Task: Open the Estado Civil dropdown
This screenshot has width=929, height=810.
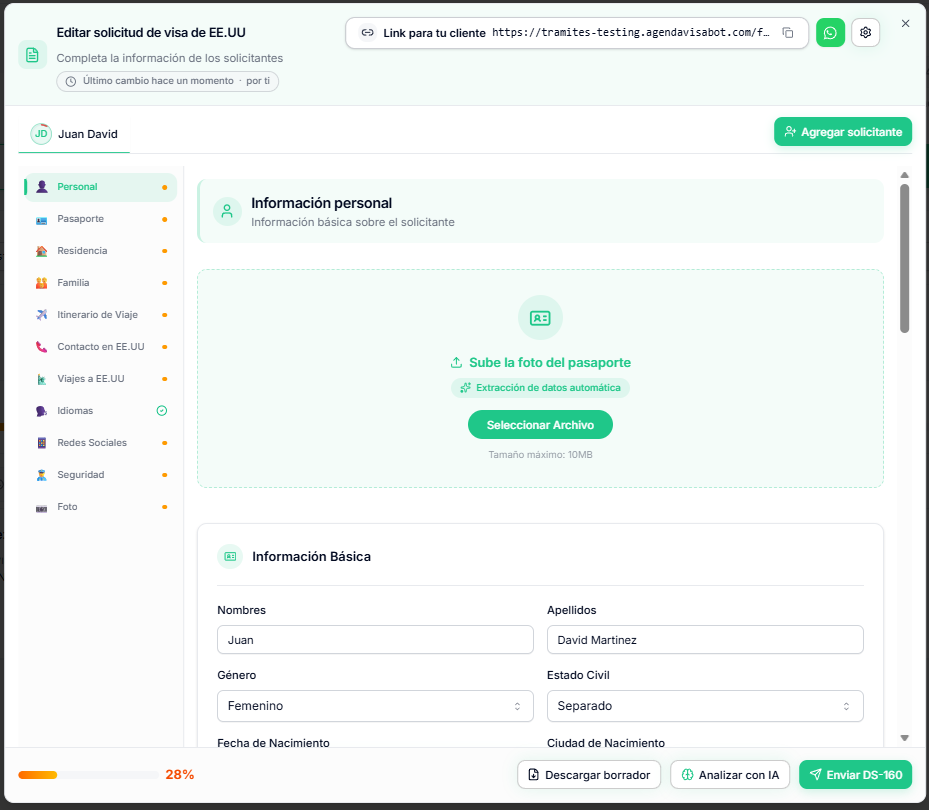Action: click(x=705, y=706)
